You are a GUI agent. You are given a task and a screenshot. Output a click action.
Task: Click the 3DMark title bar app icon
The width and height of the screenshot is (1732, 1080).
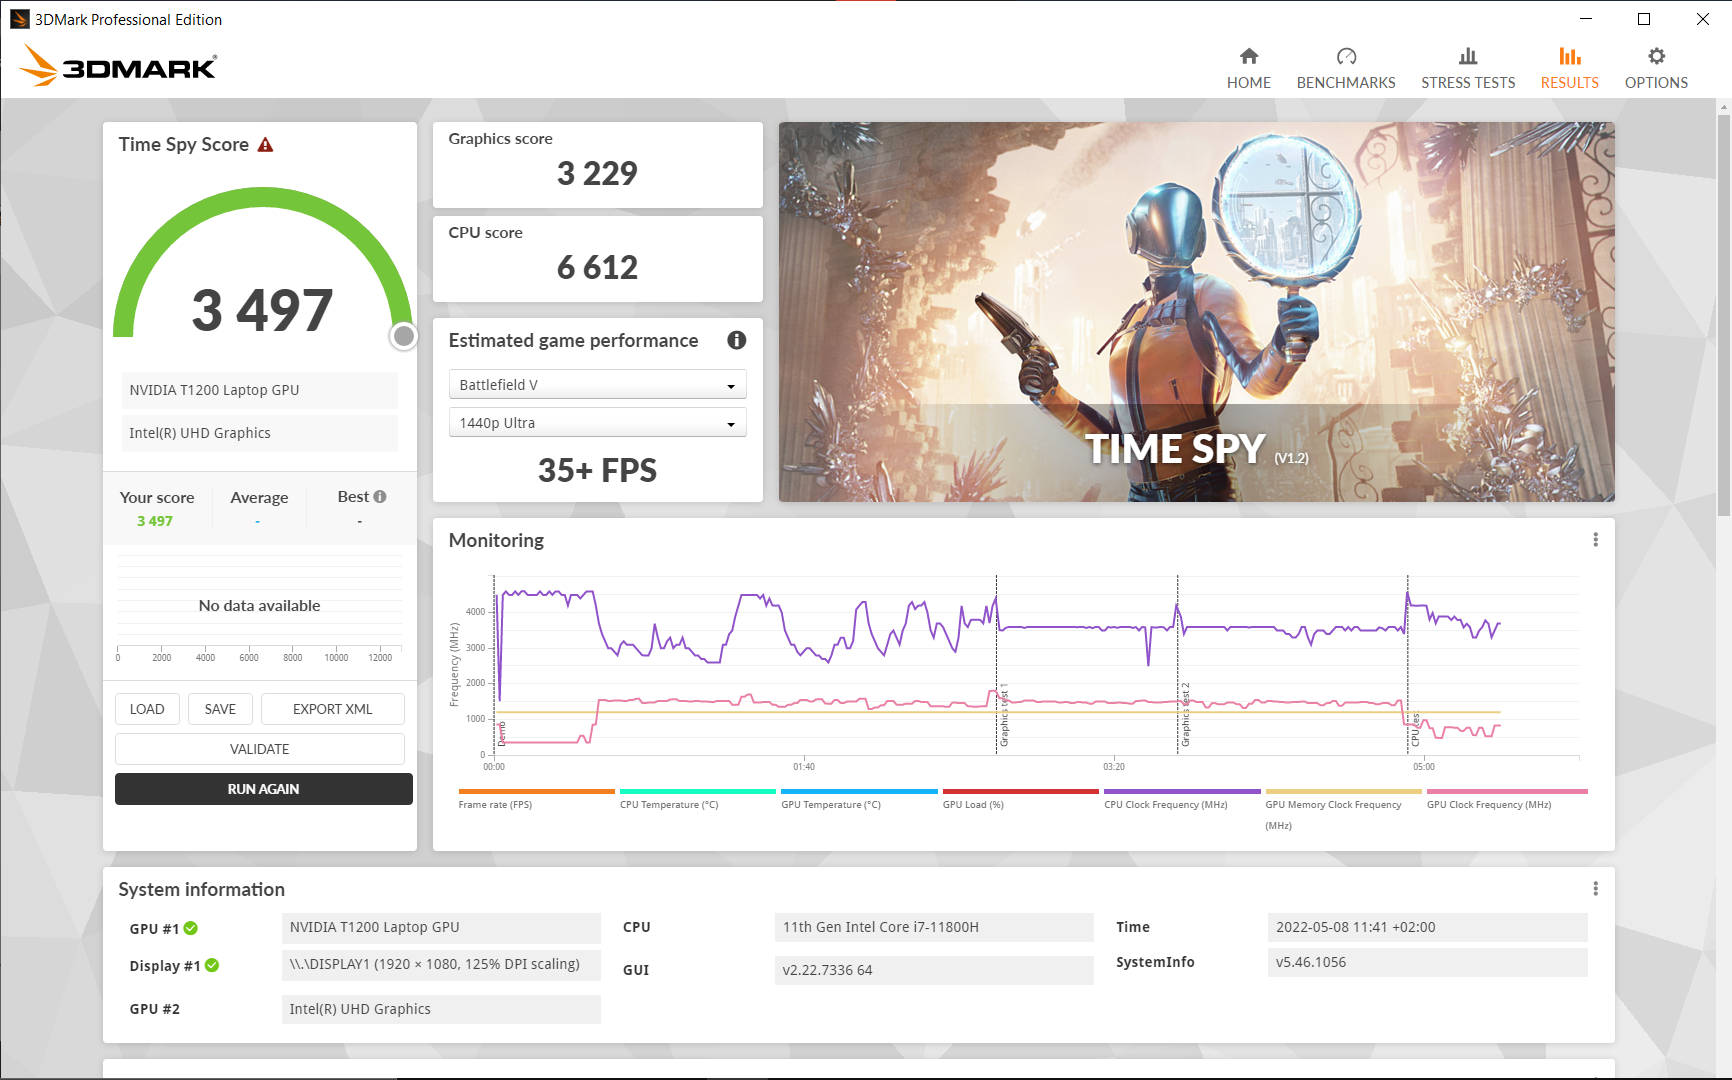point(19,19)
